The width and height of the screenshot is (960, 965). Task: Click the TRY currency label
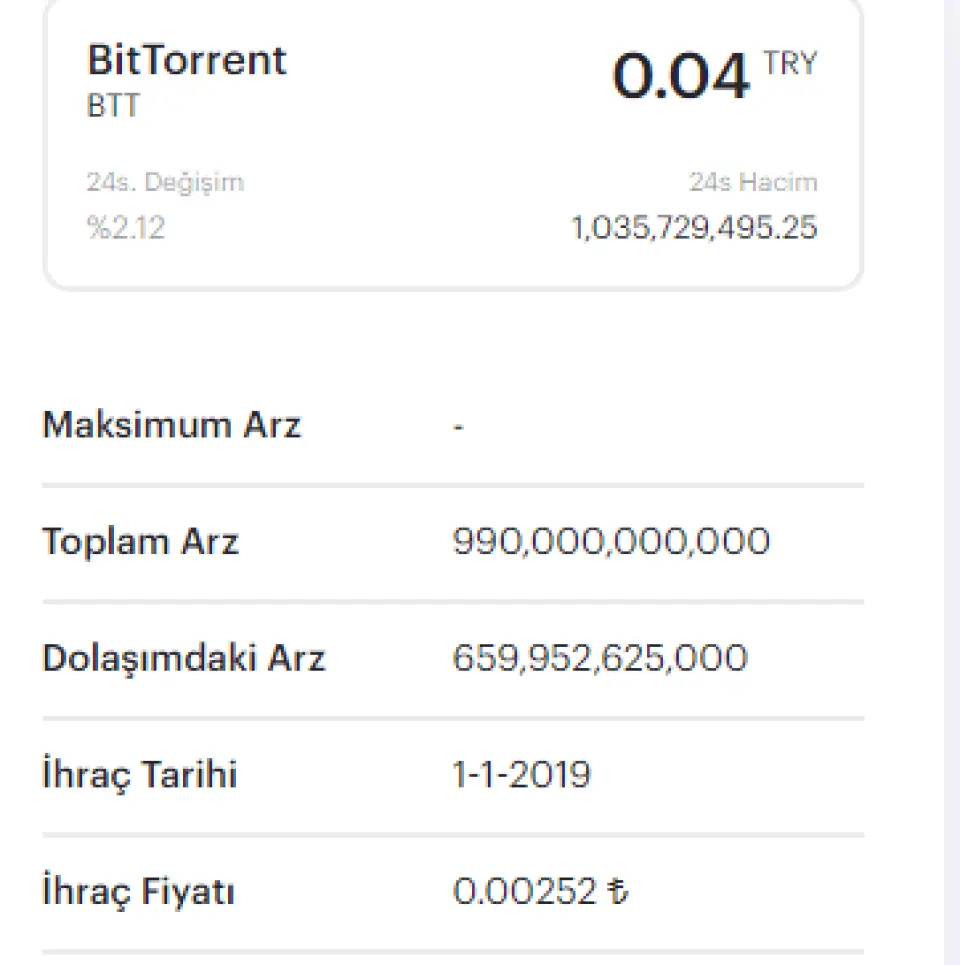tap(790, 64)
